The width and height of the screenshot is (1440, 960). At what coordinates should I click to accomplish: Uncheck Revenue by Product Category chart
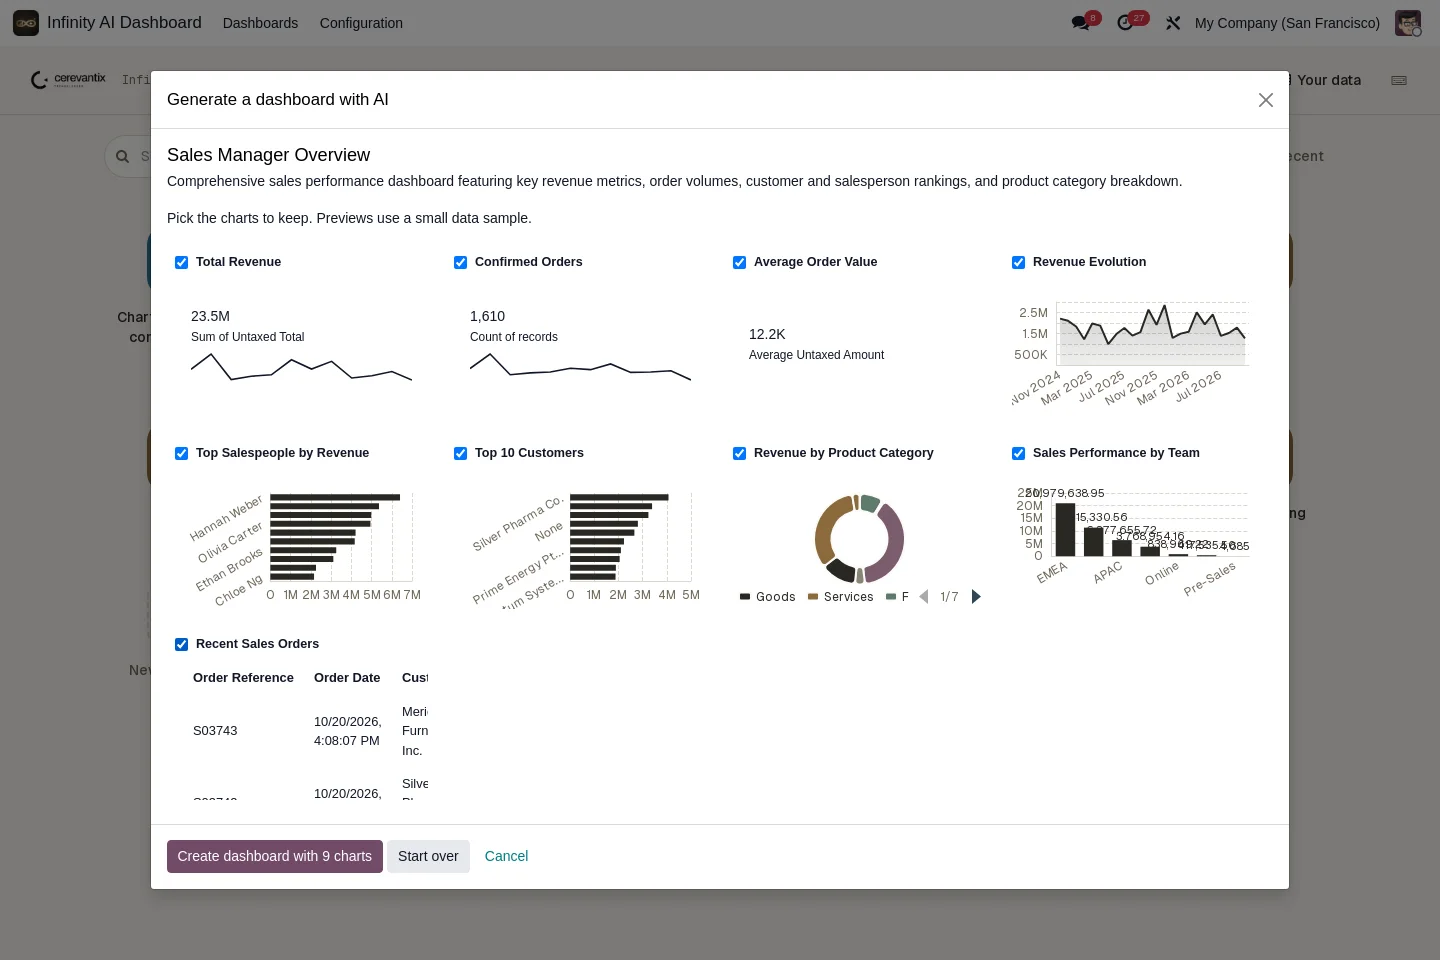[739, 453]
